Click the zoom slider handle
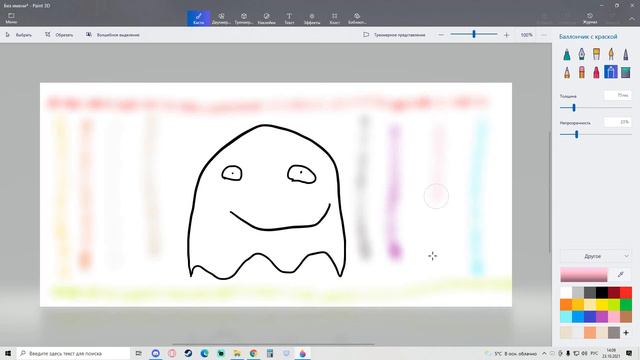This screenshot has height=360, width=640. (x=474, y=34)
